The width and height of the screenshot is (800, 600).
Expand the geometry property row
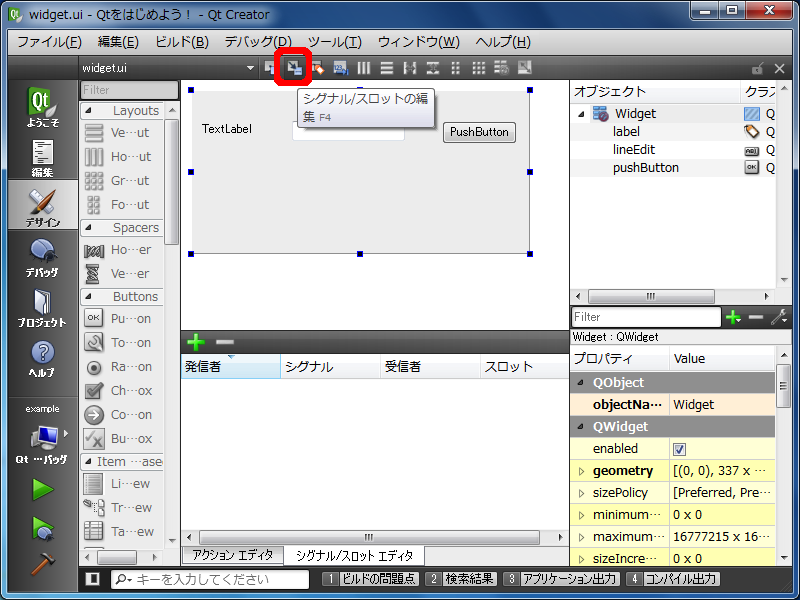click(581, 471)
